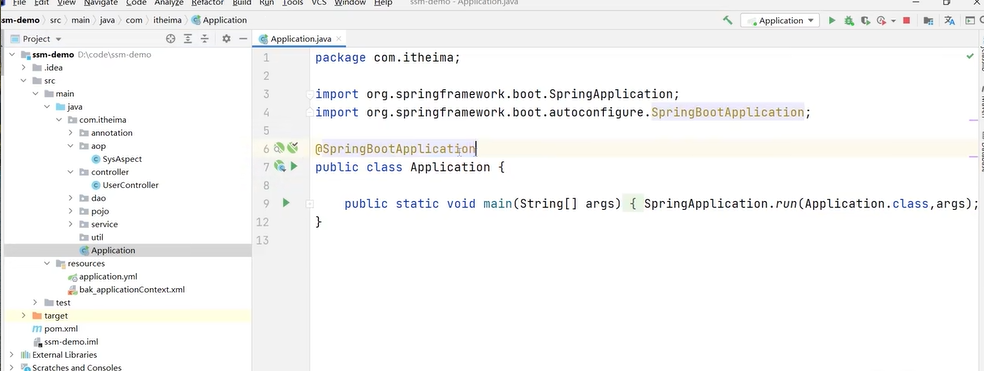Expand the service package
Screen dimensions: 984x371
71,224
